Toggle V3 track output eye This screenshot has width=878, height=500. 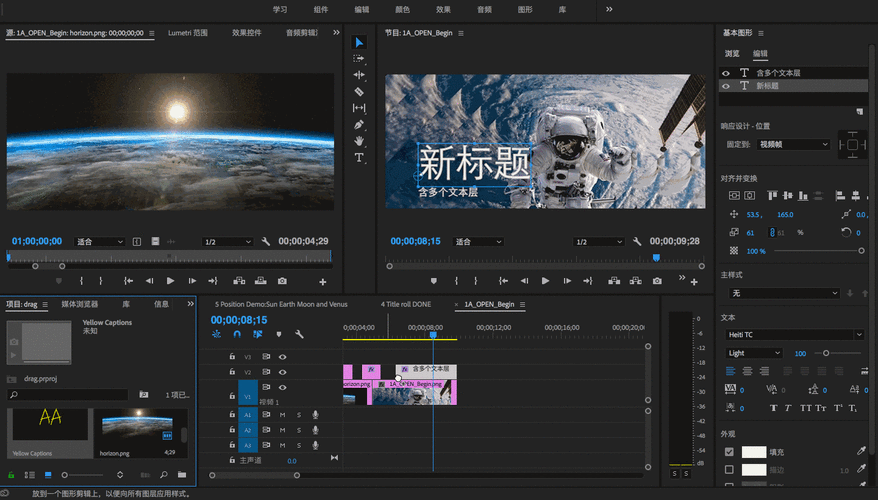pyautogui.click(x=282, y=357)
